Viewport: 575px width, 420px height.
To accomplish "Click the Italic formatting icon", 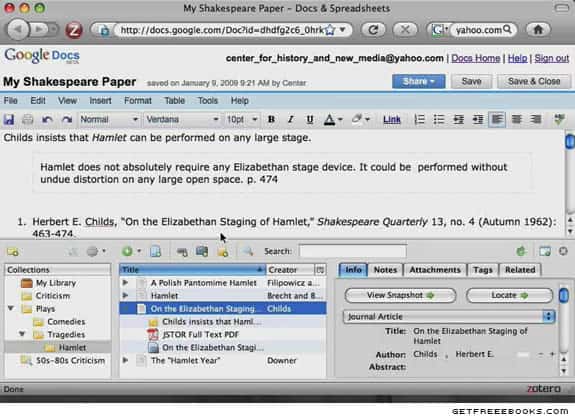I will point(290,120).
